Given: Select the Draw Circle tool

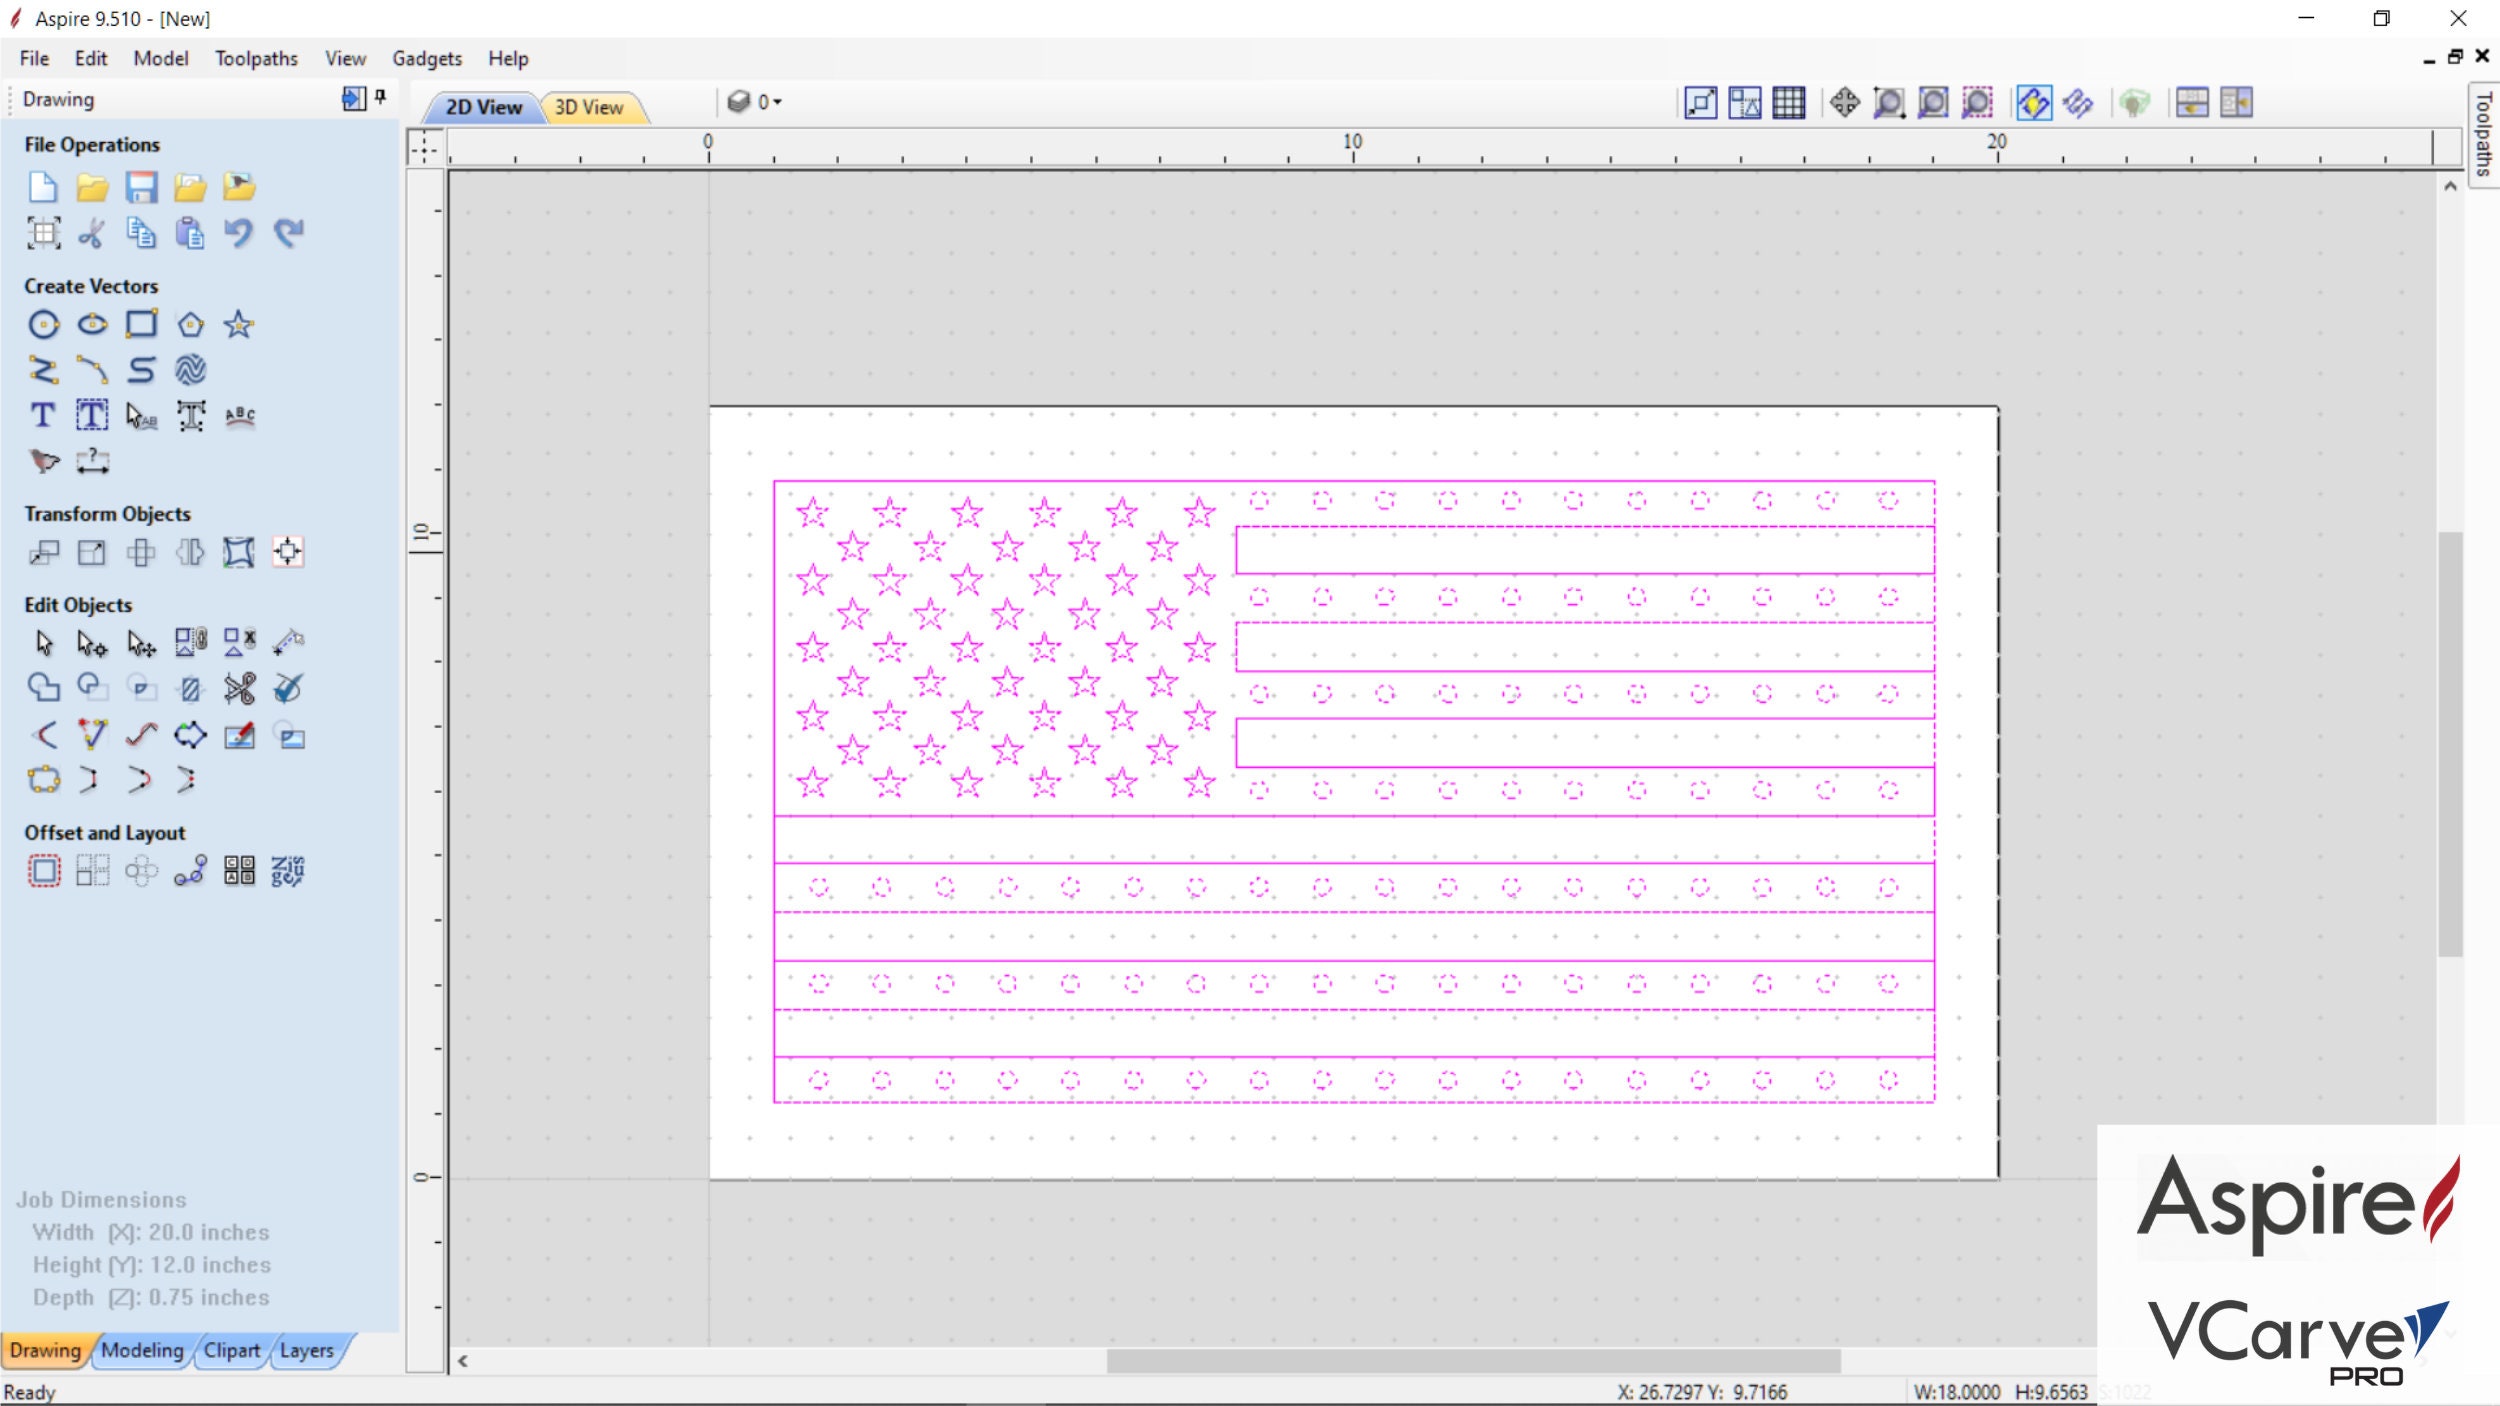Looking at the screenshot, I should point(43,324).
